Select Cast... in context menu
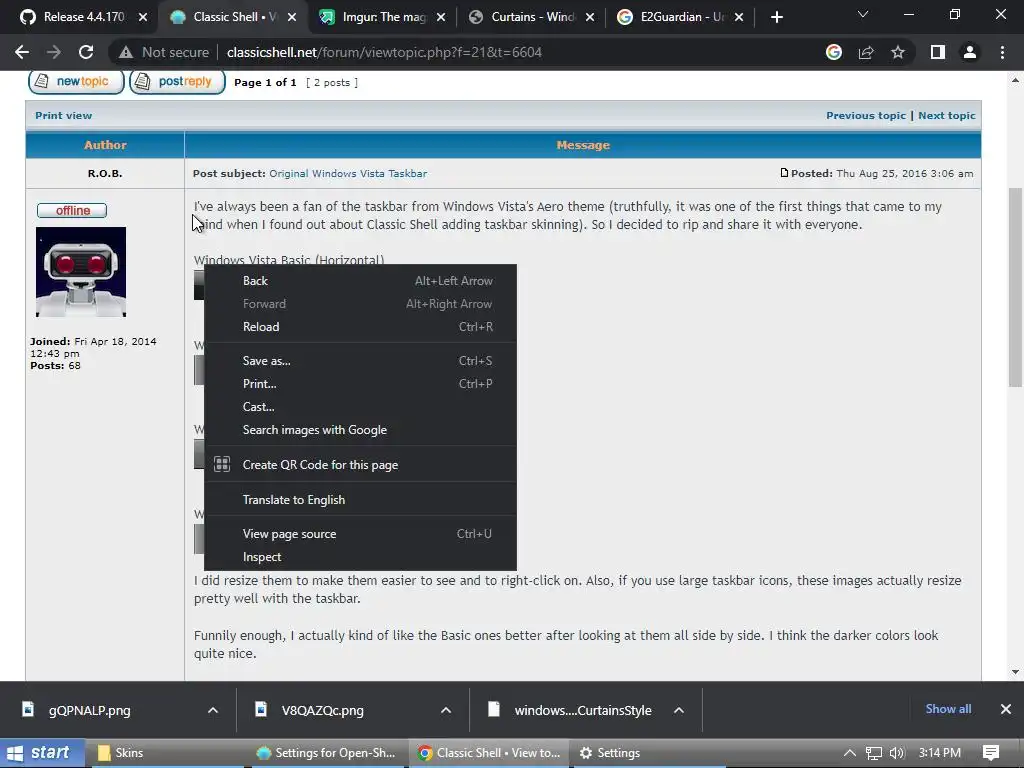 tap(360, 407)
